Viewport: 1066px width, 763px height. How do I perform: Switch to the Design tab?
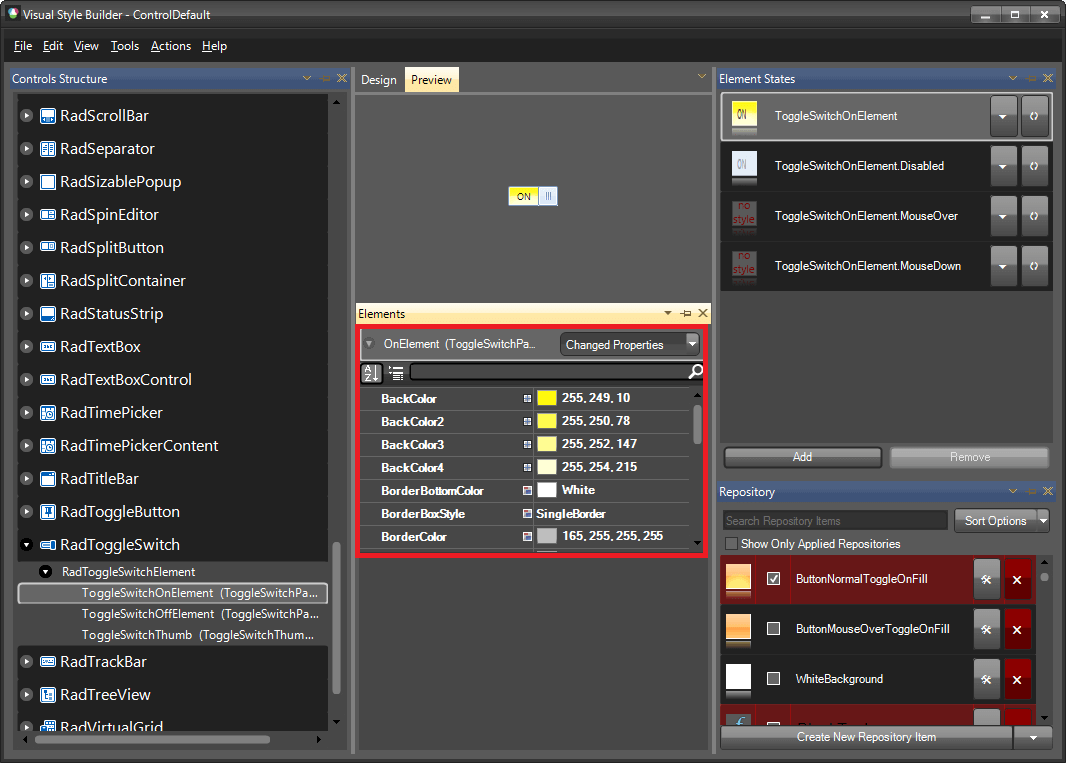pyautogui.click(x=379, y=78)
